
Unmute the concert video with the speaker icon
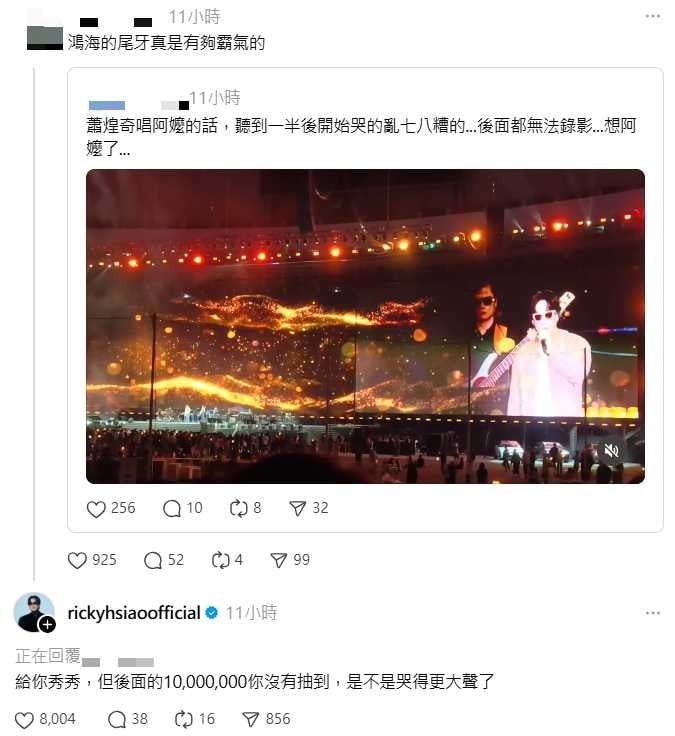[x=611, y=452]
